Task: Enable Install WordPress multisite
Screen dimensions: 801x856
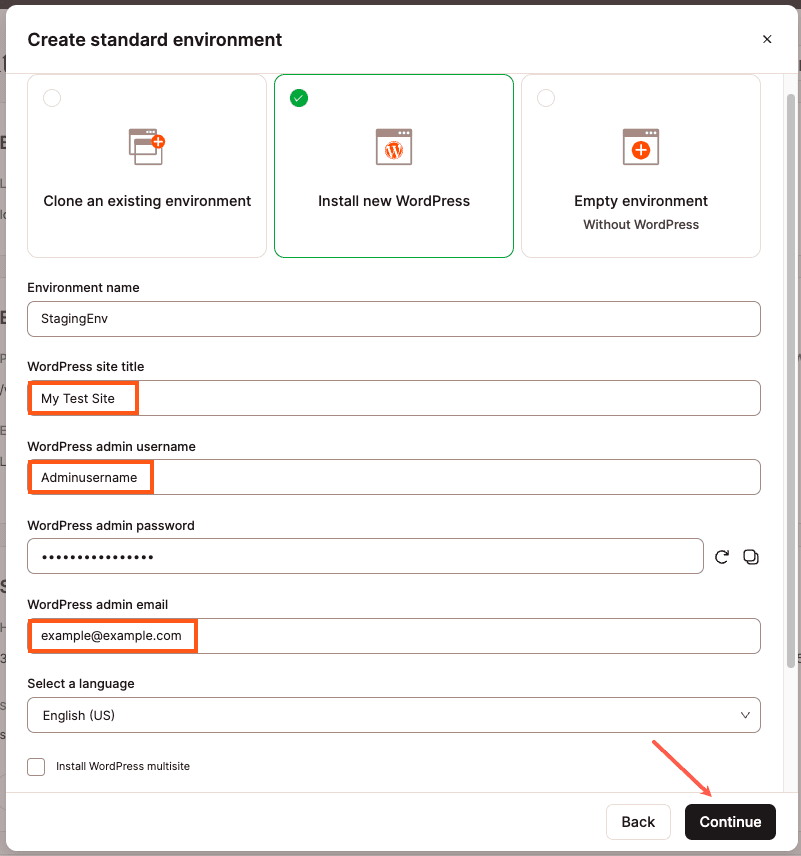Action: tap(36, 767)
